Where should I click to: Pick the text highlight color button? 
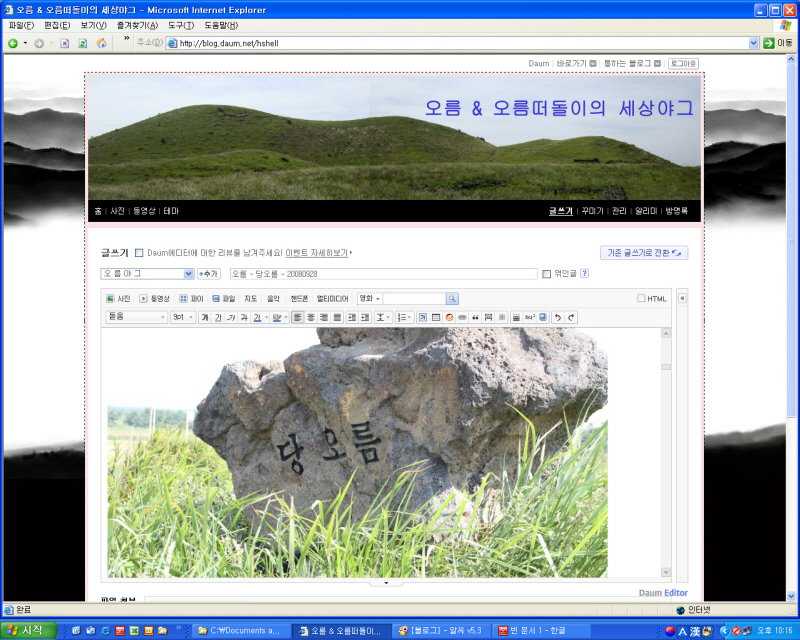pos(277,317)
